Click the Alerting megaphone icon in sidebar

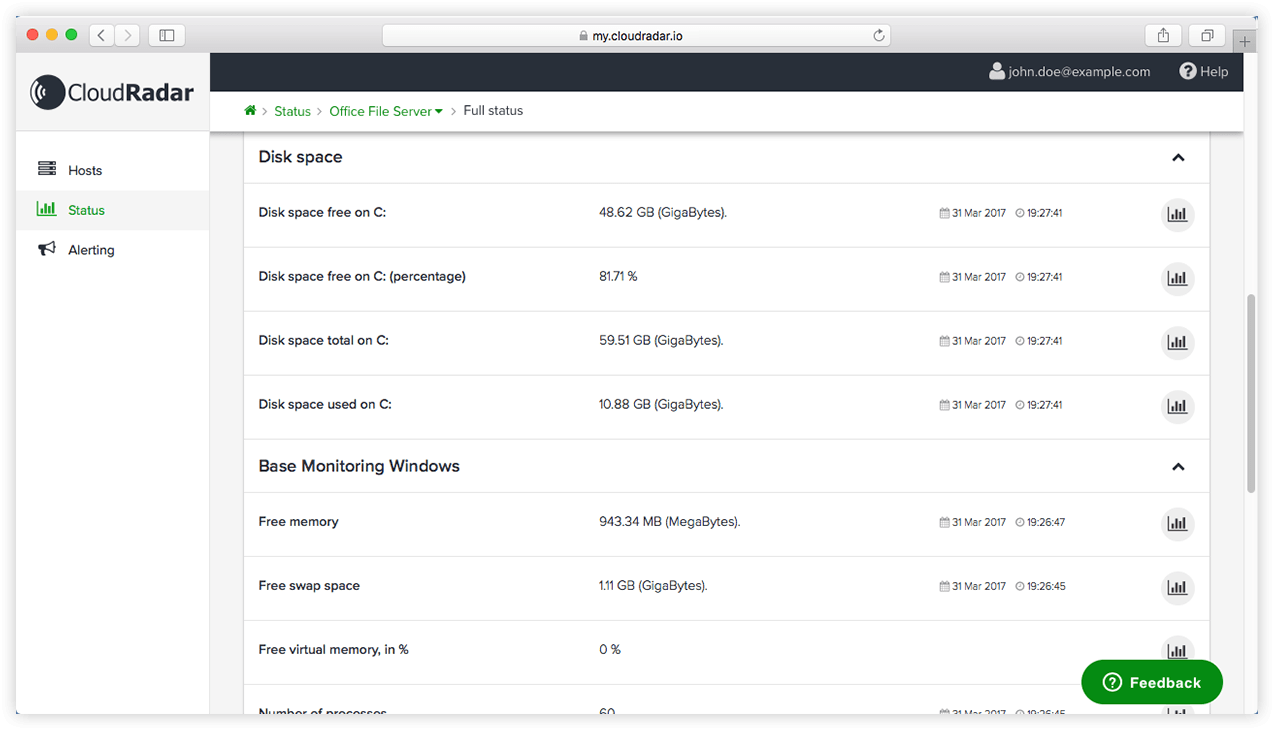tap(47, 249)
